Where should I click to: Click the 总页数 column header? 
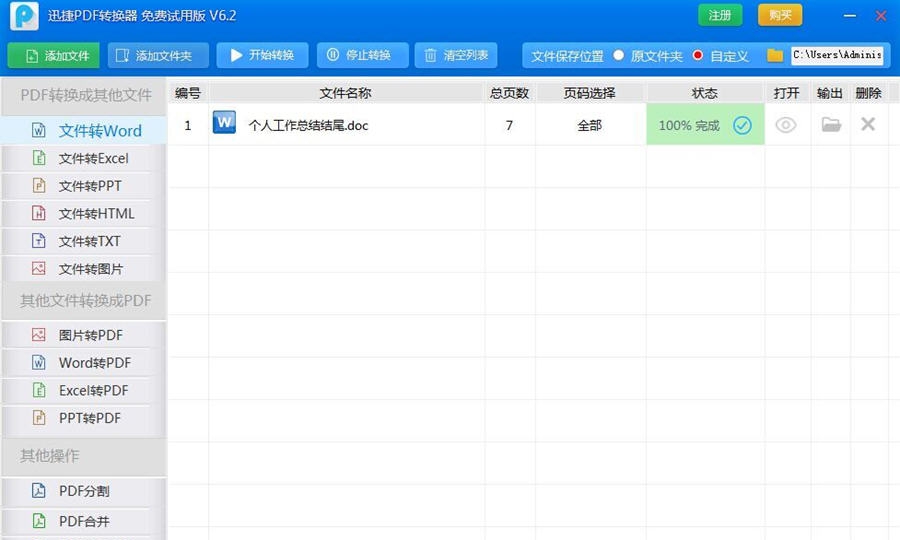pyautogui.click(x=510, y=93)
